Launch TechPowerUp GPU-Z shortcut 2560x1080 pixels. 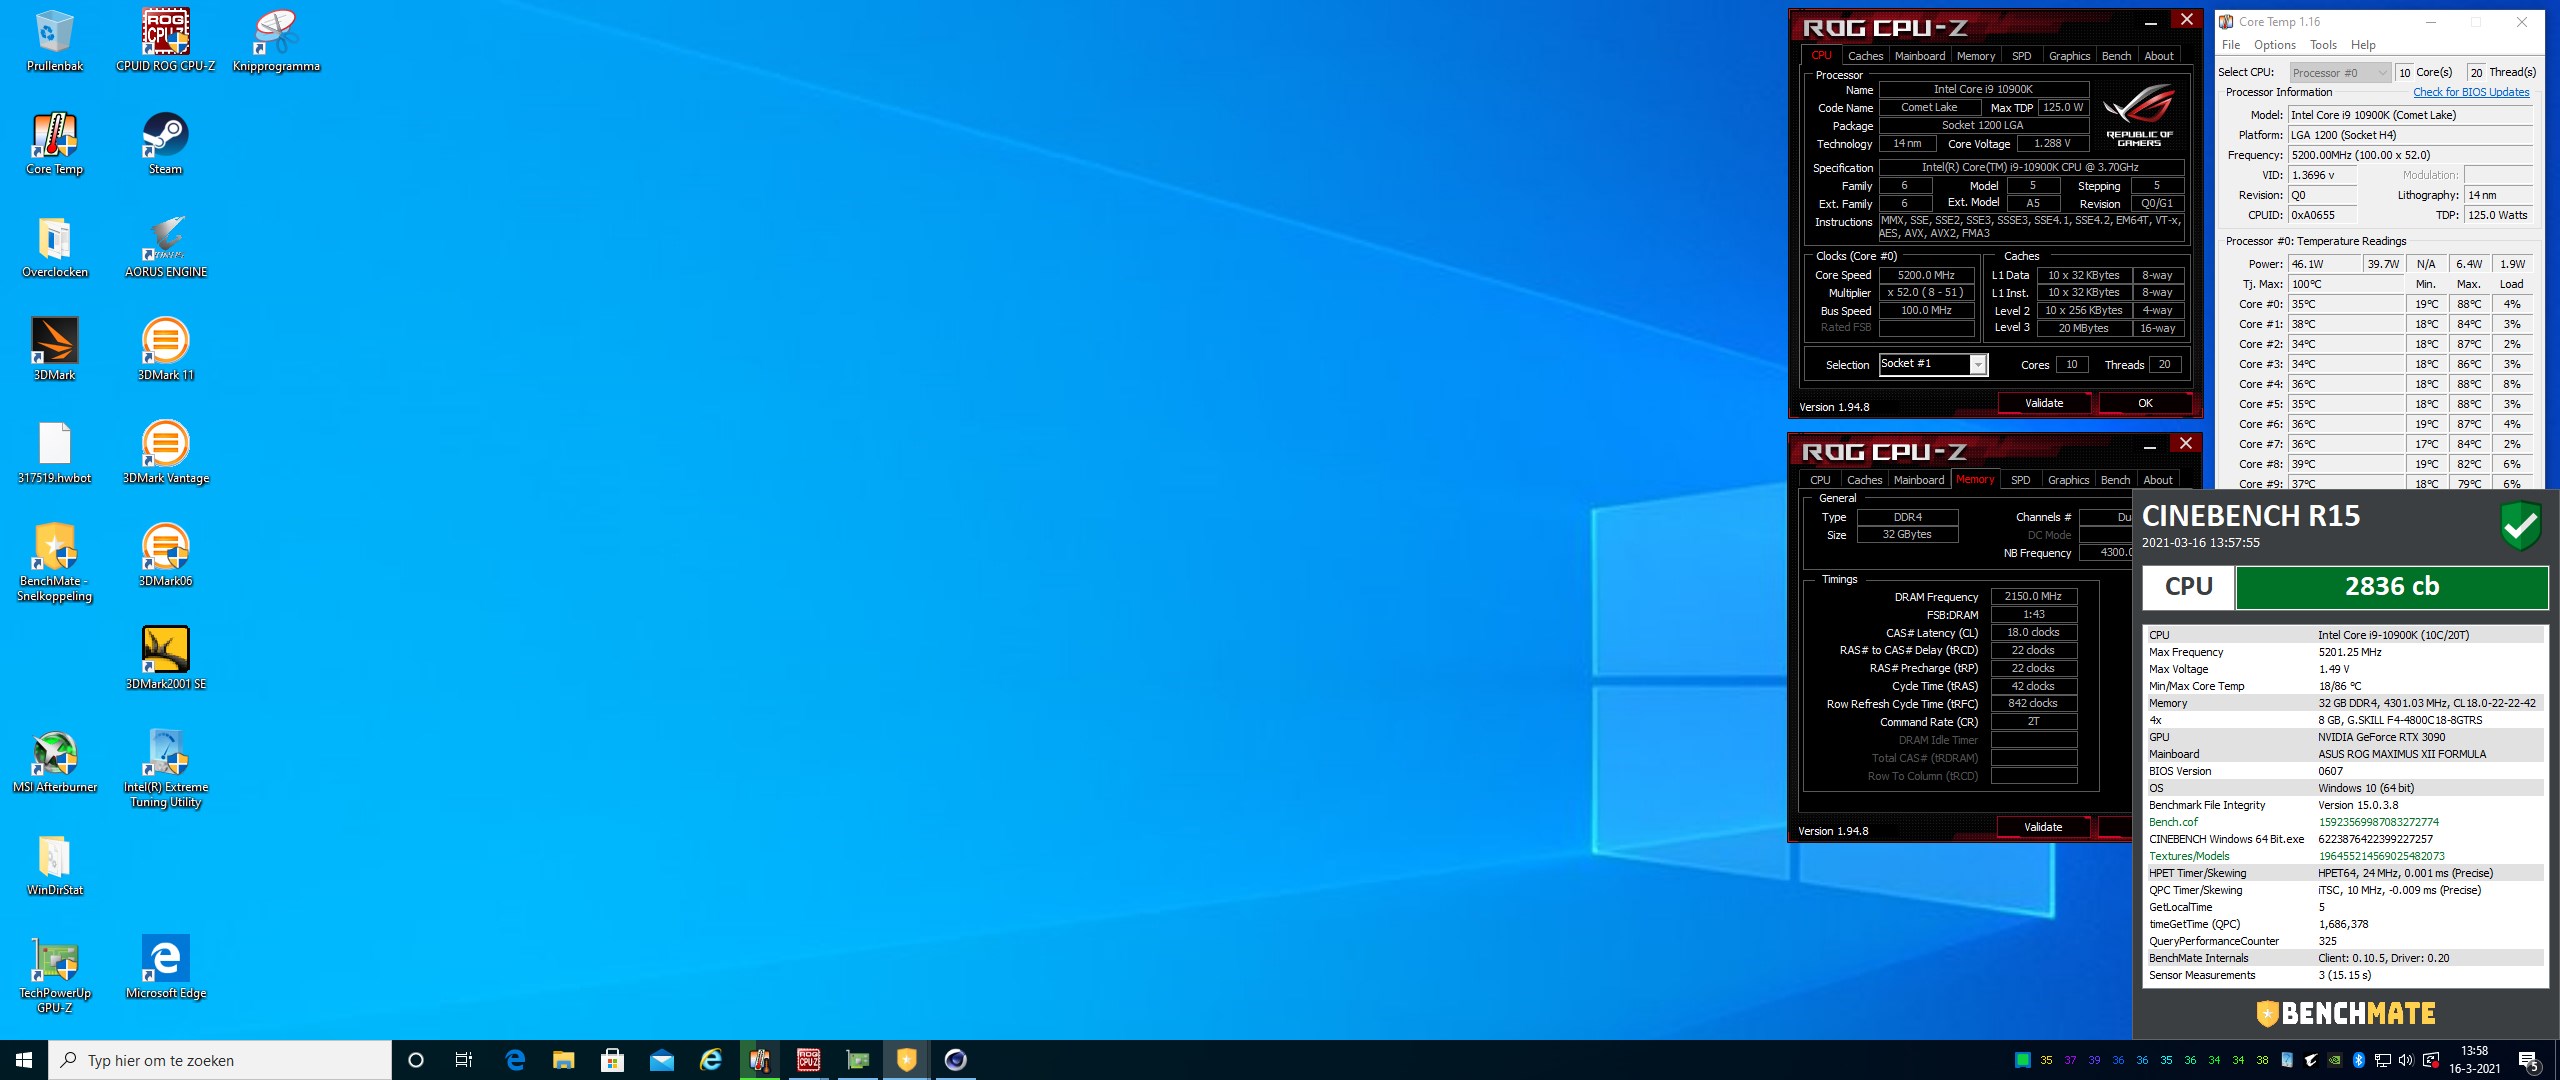54,975
